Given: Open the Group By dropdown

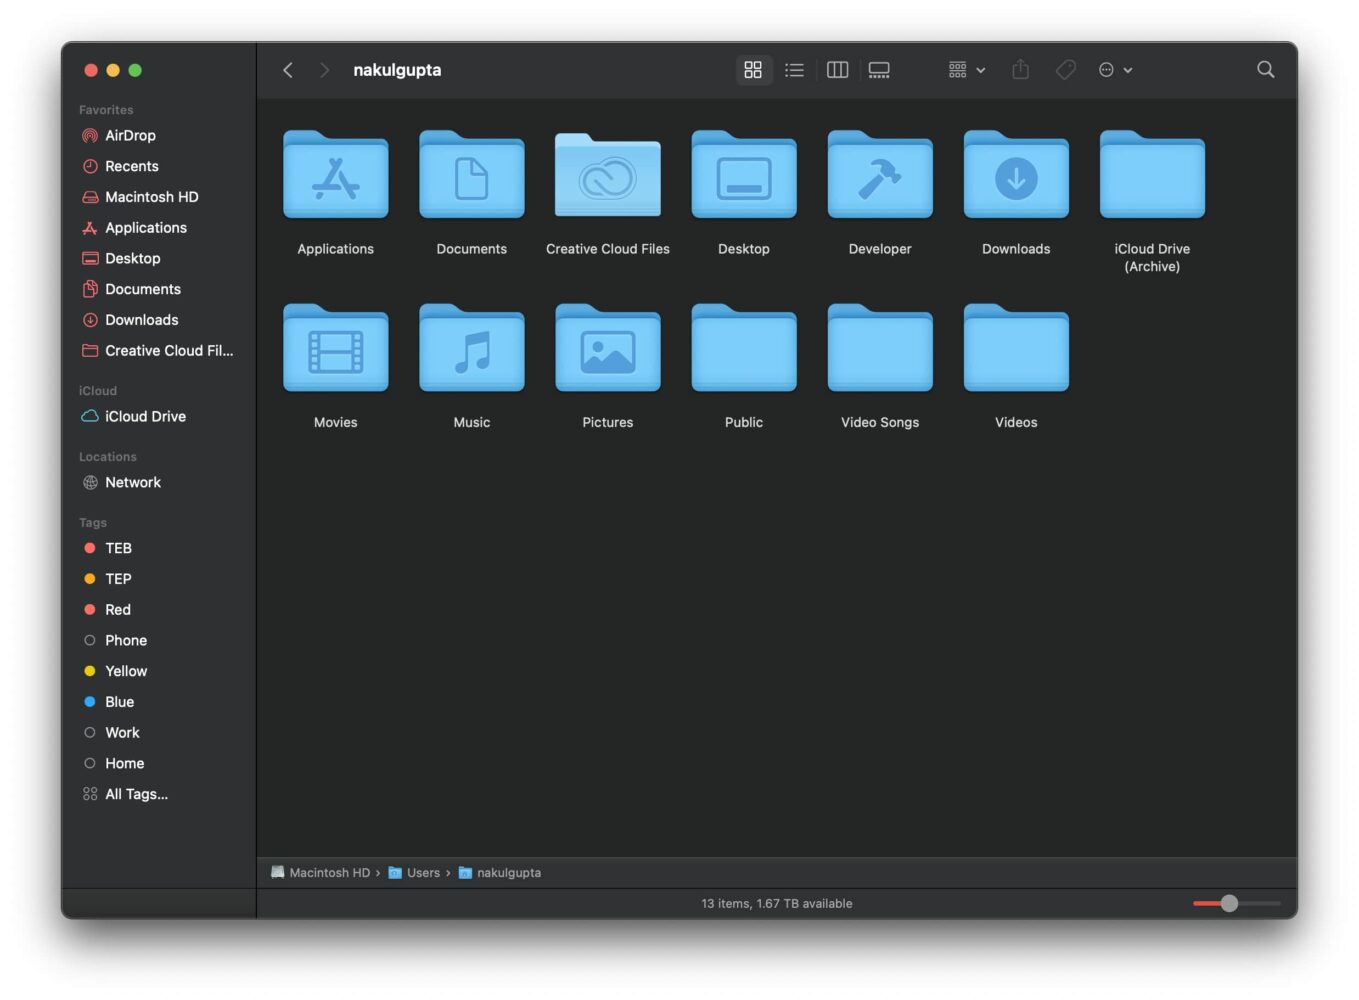Looking at the screenshot, I should (966, 70).
